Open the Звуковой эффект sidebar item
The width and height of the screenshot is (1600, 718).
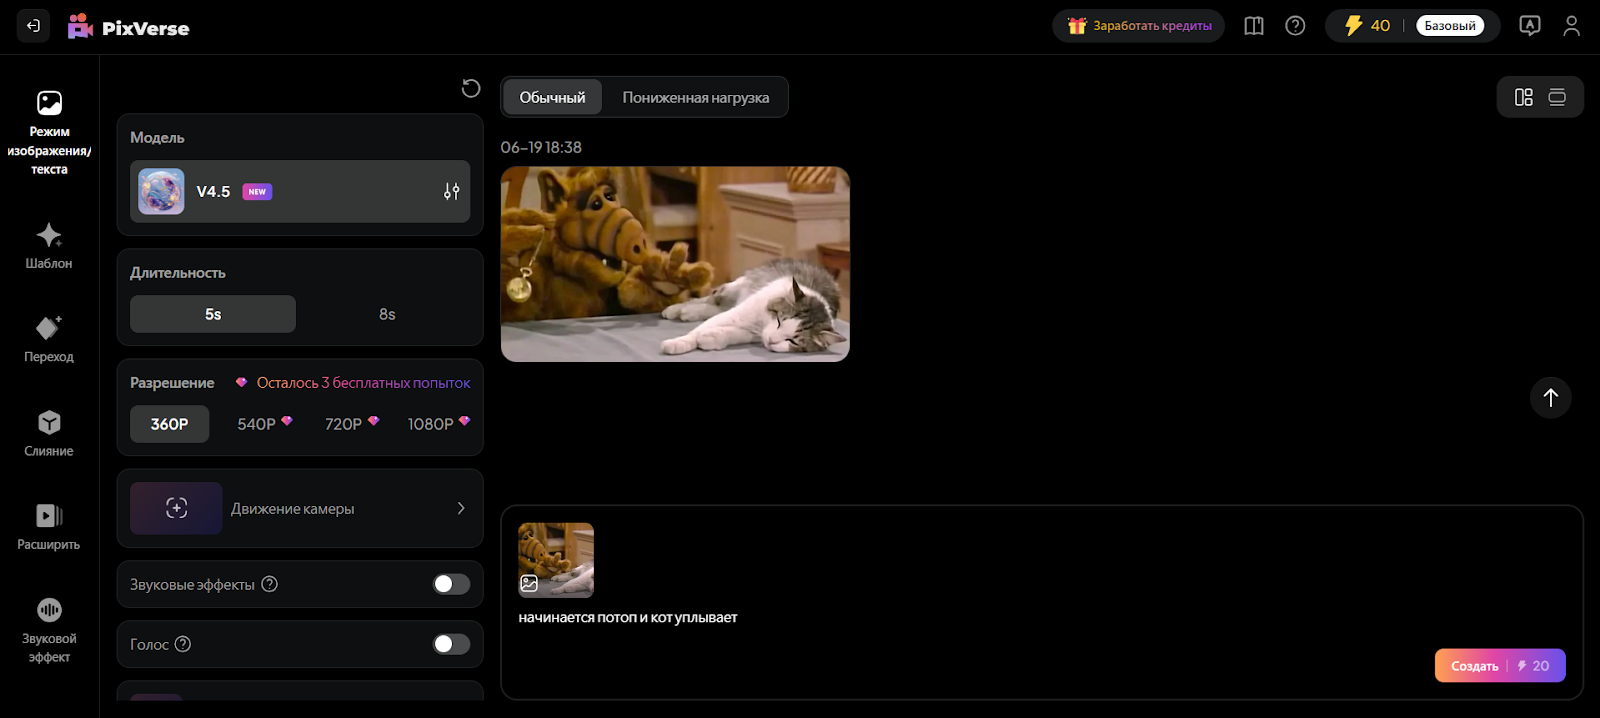click(49, 630)
